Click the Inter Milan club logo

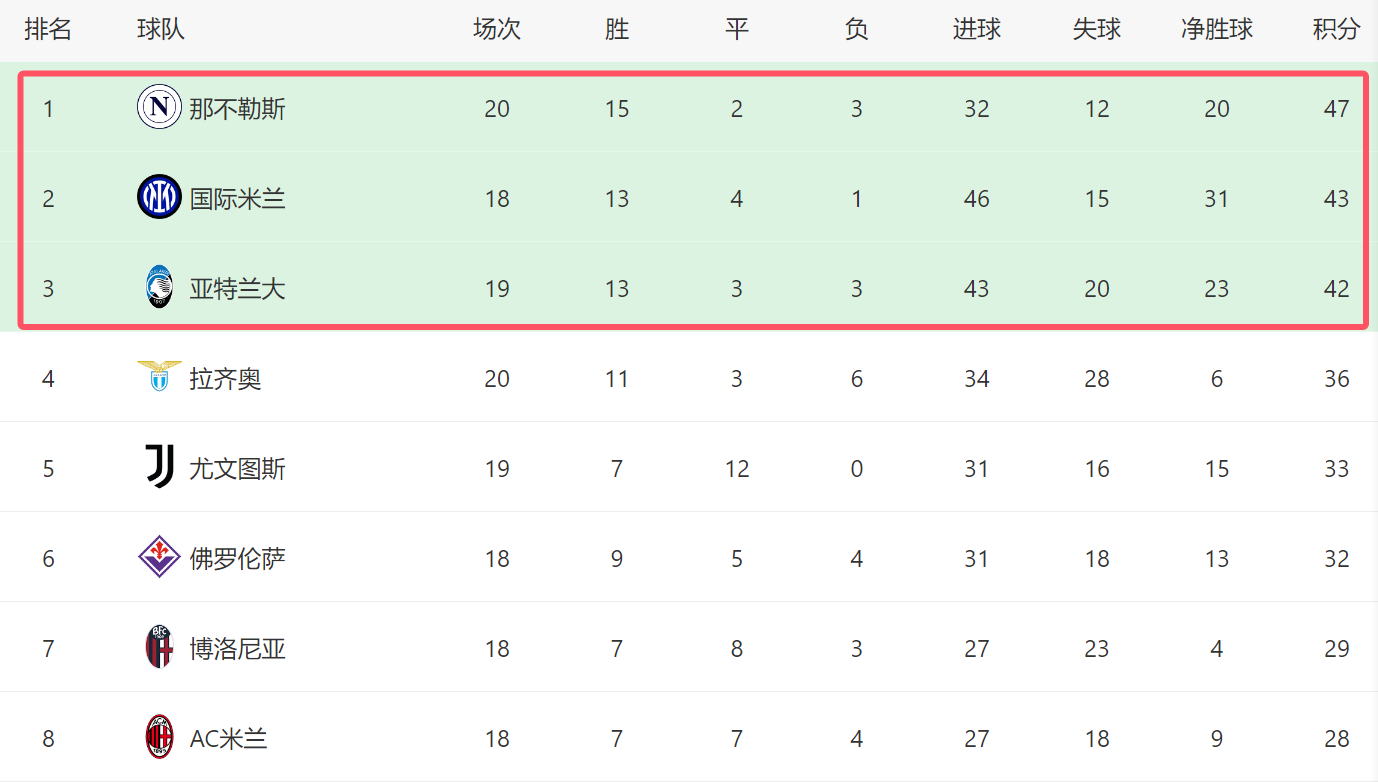(x=159, y=197)
